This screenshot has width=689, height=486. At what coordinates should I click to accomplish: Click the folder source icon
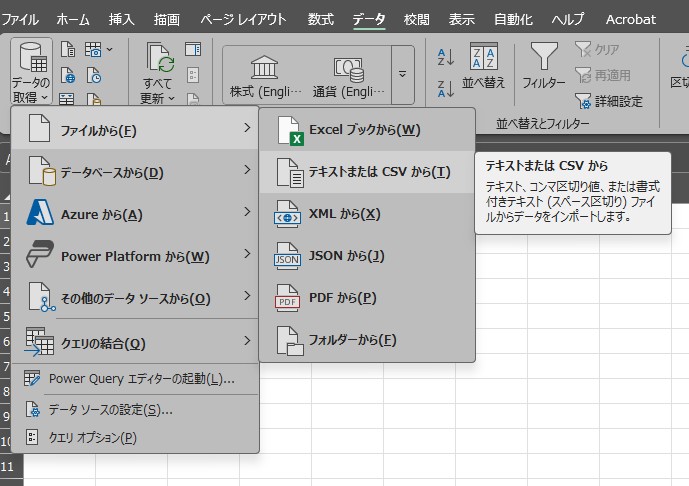290,341
